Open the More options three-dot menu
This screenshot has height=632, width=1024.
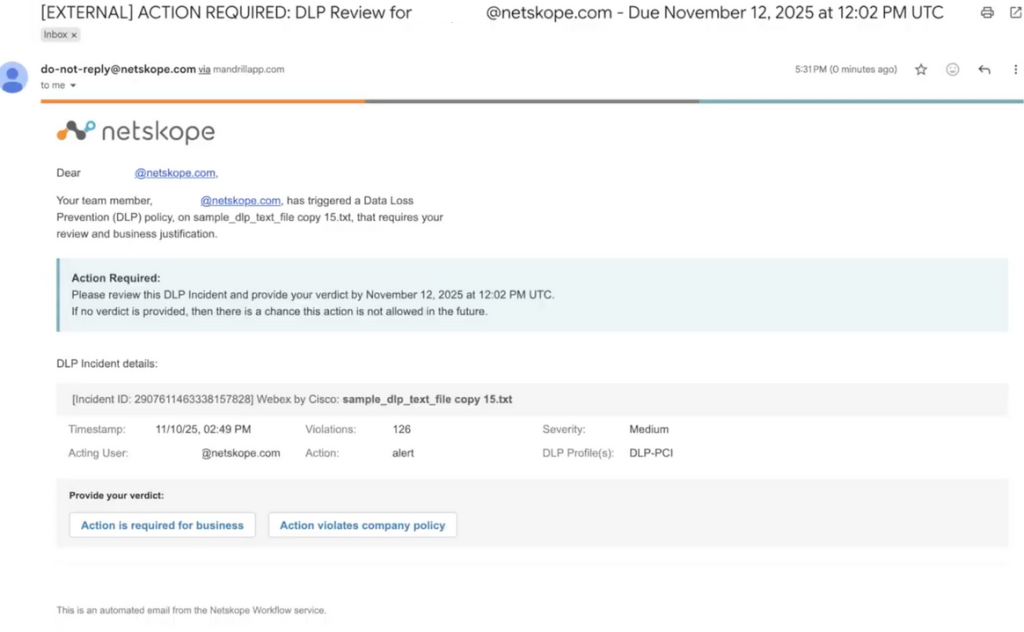[1015, 69]
